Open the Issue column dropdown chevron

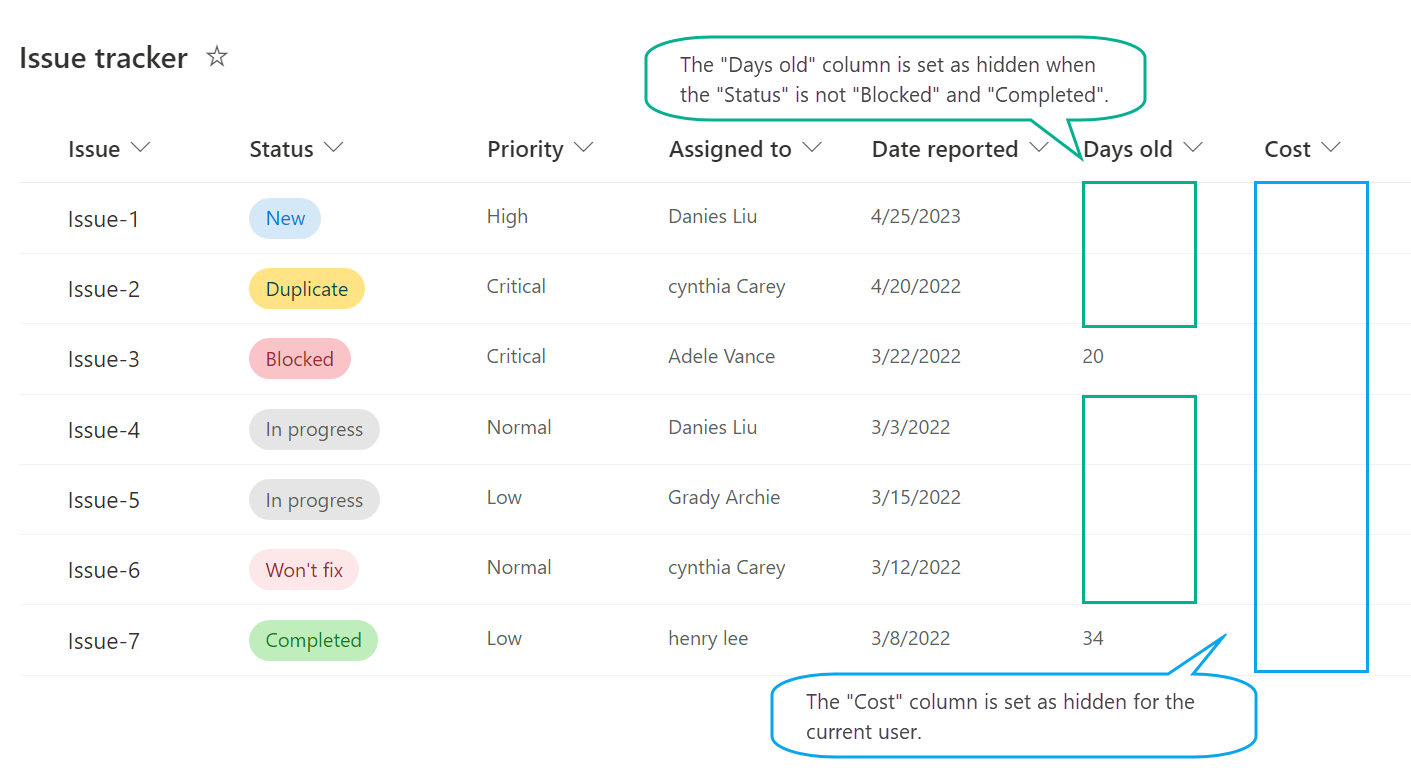(140, 148)
